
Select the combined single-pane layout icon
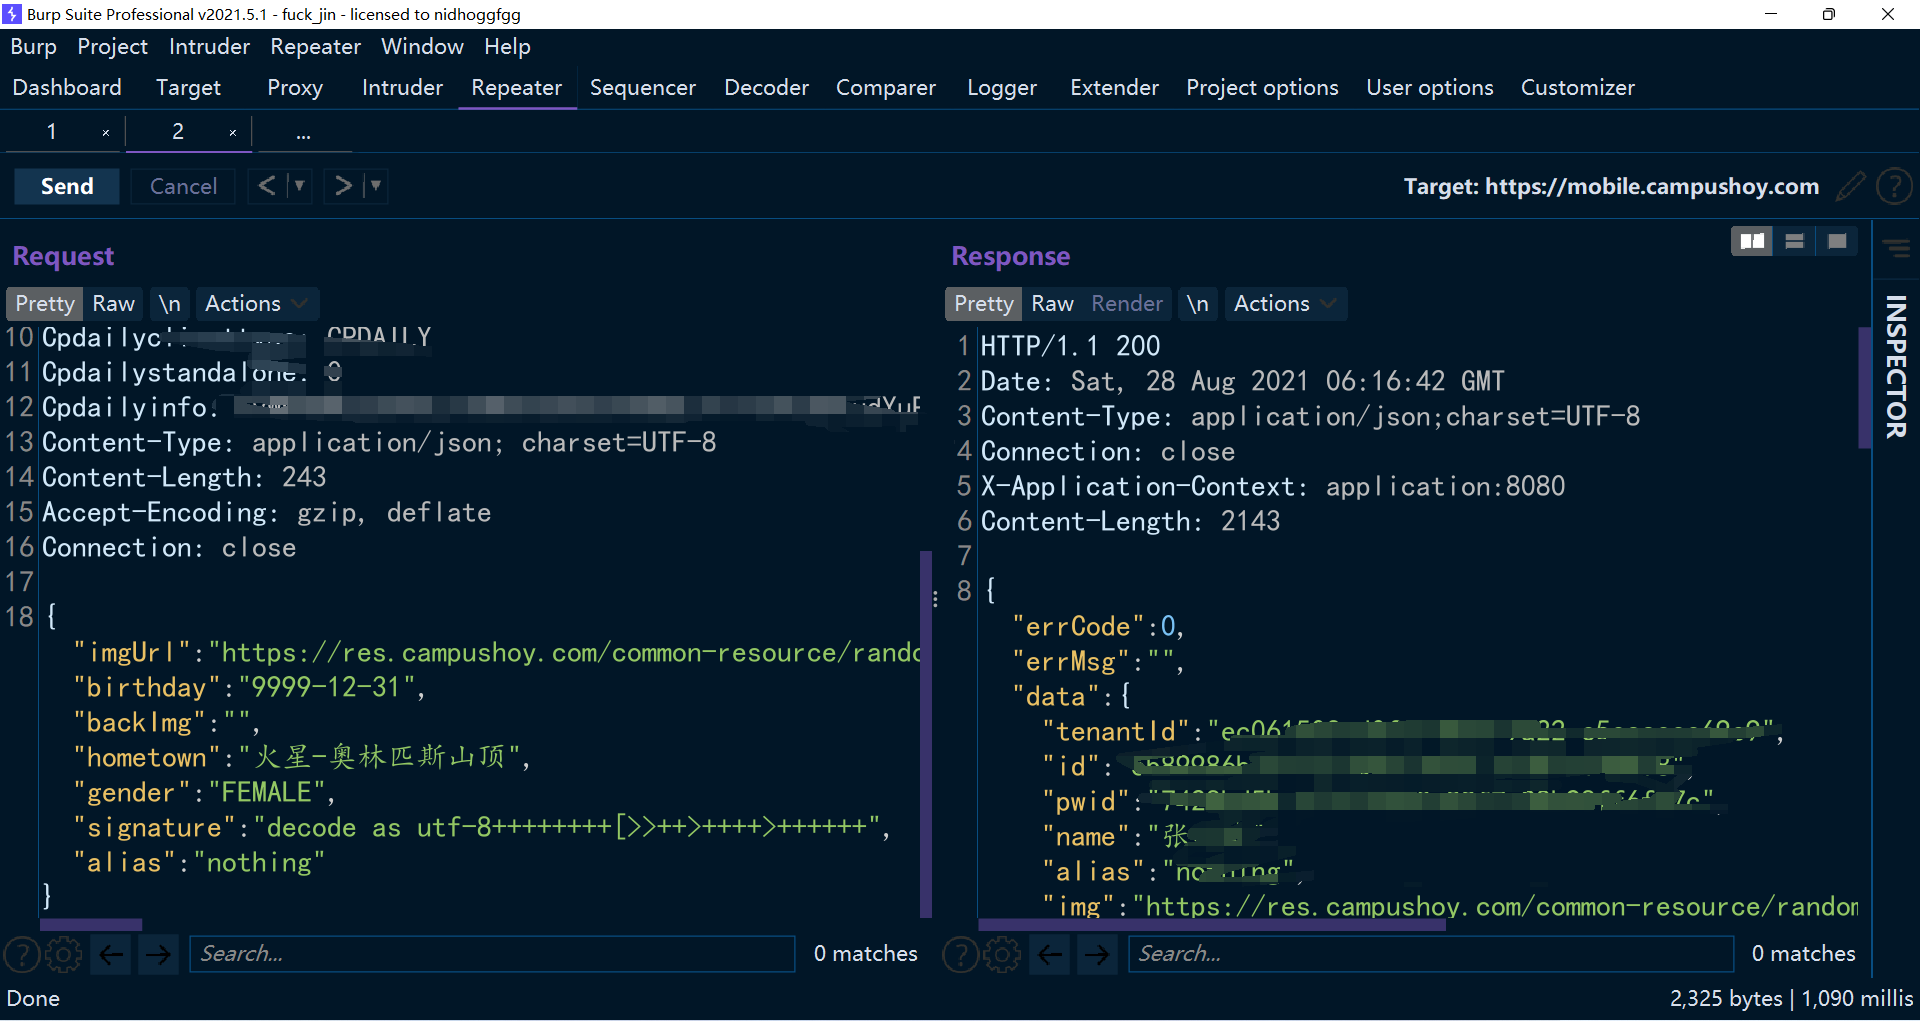(1837, 241)
